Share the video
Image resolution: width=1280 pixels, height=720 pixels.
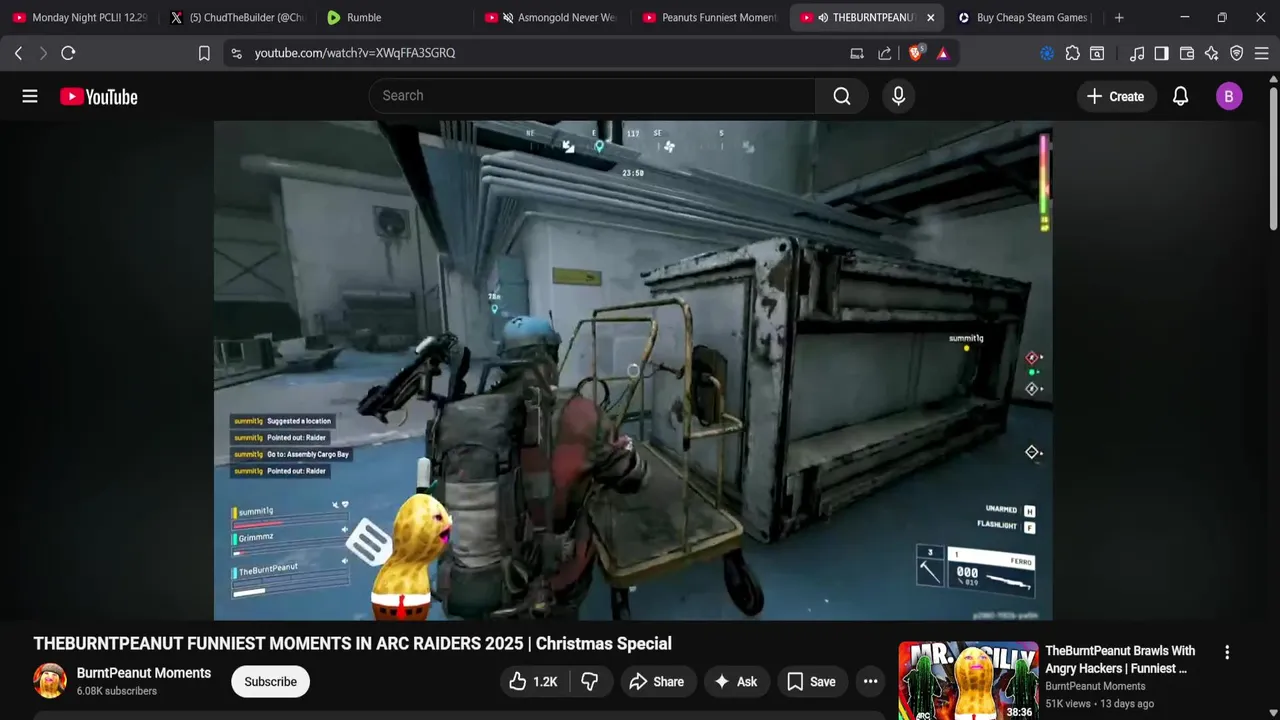pyautogui.click(x=656, y=682)
